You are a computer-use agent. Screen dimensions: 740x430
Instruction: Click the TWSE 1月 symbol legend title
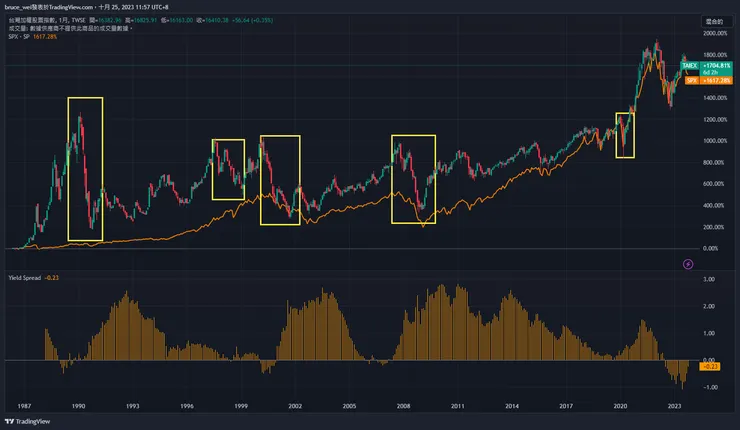click(47, 20)
